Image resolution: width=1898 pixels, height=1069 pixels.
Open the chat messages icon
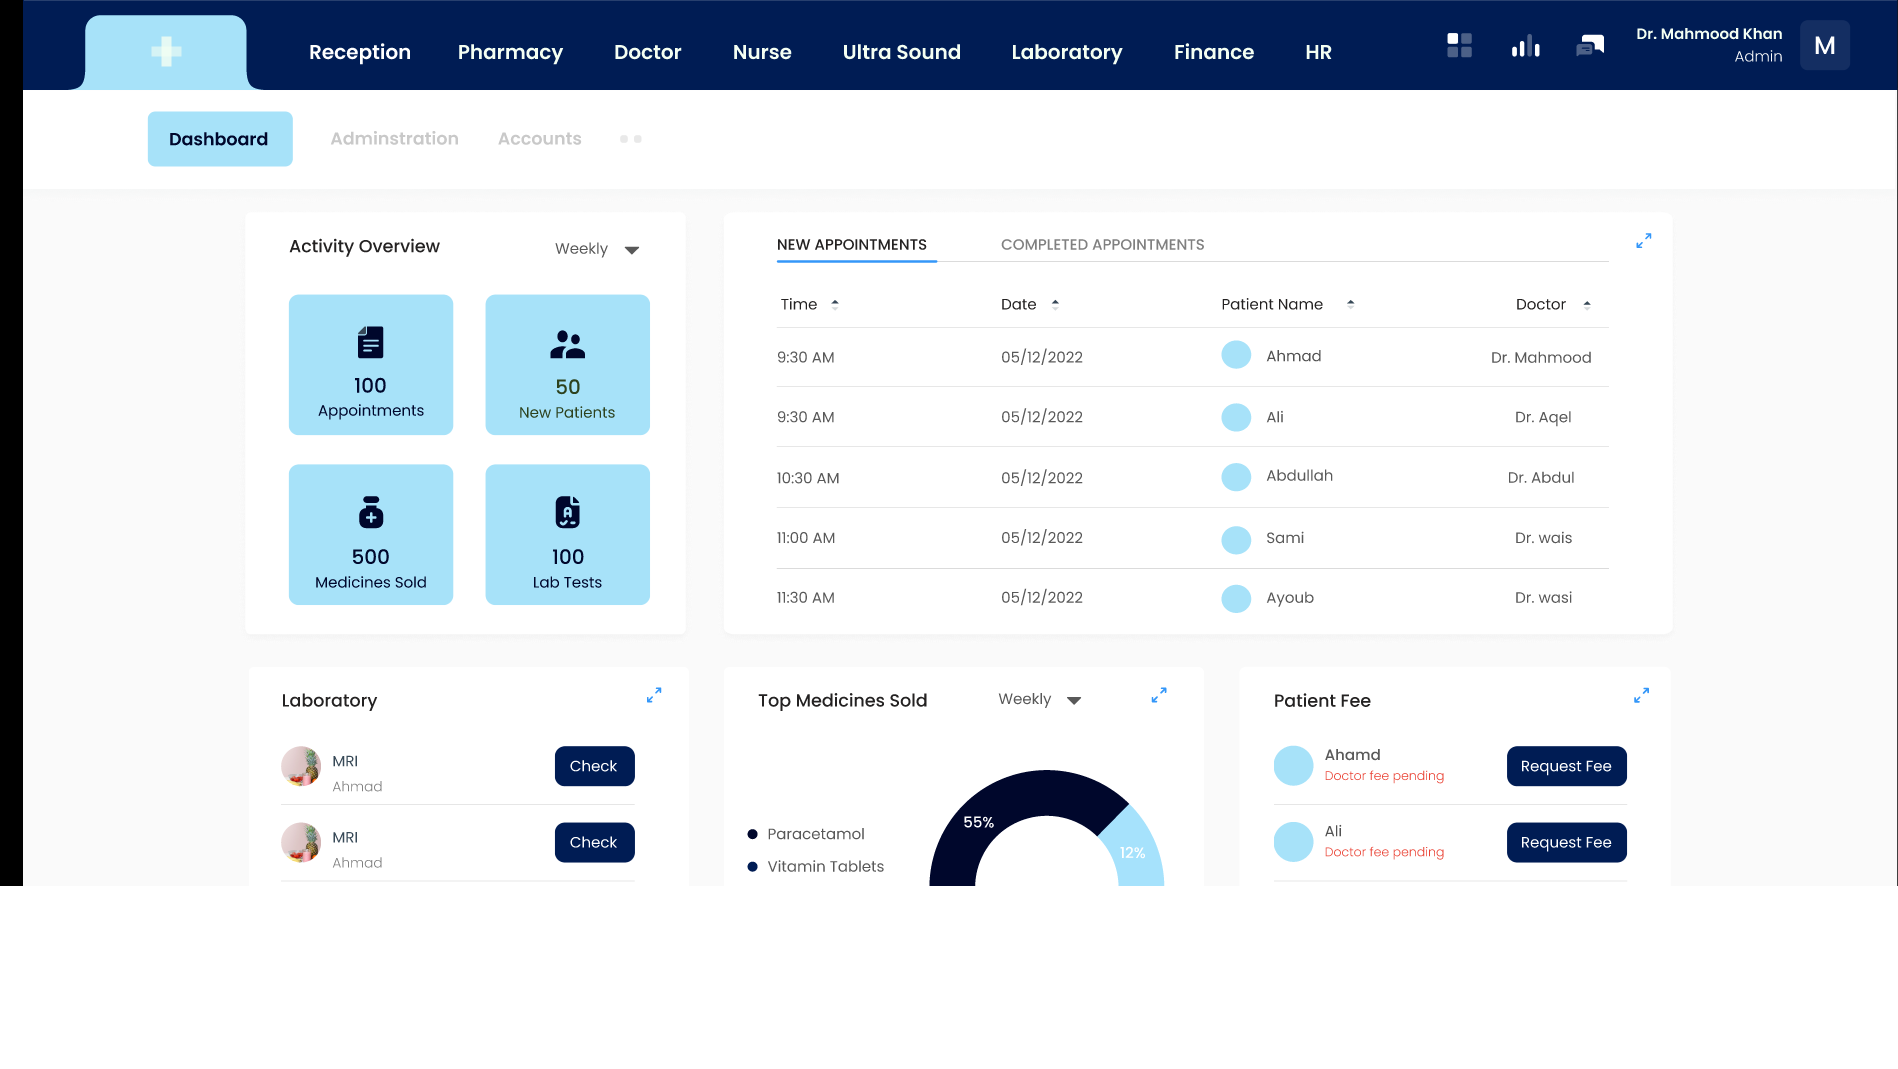(1590, 46)
